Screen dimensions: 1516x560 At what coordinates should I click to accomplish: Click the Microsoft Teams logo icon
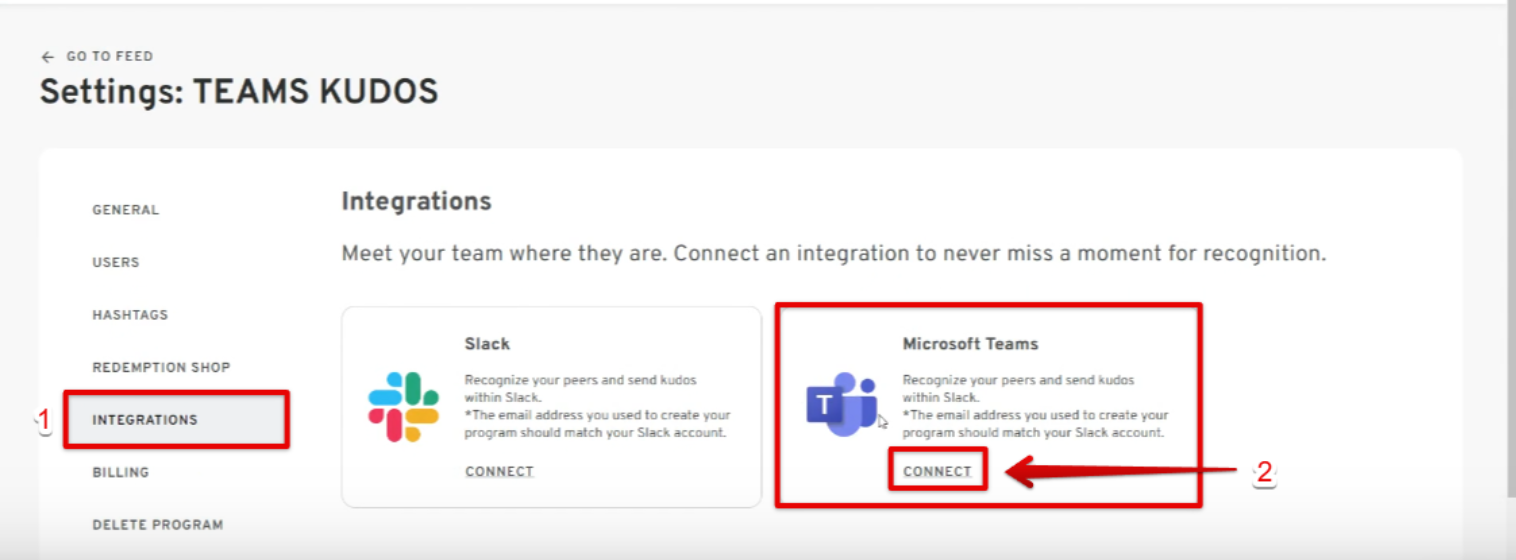pos(842,404)
